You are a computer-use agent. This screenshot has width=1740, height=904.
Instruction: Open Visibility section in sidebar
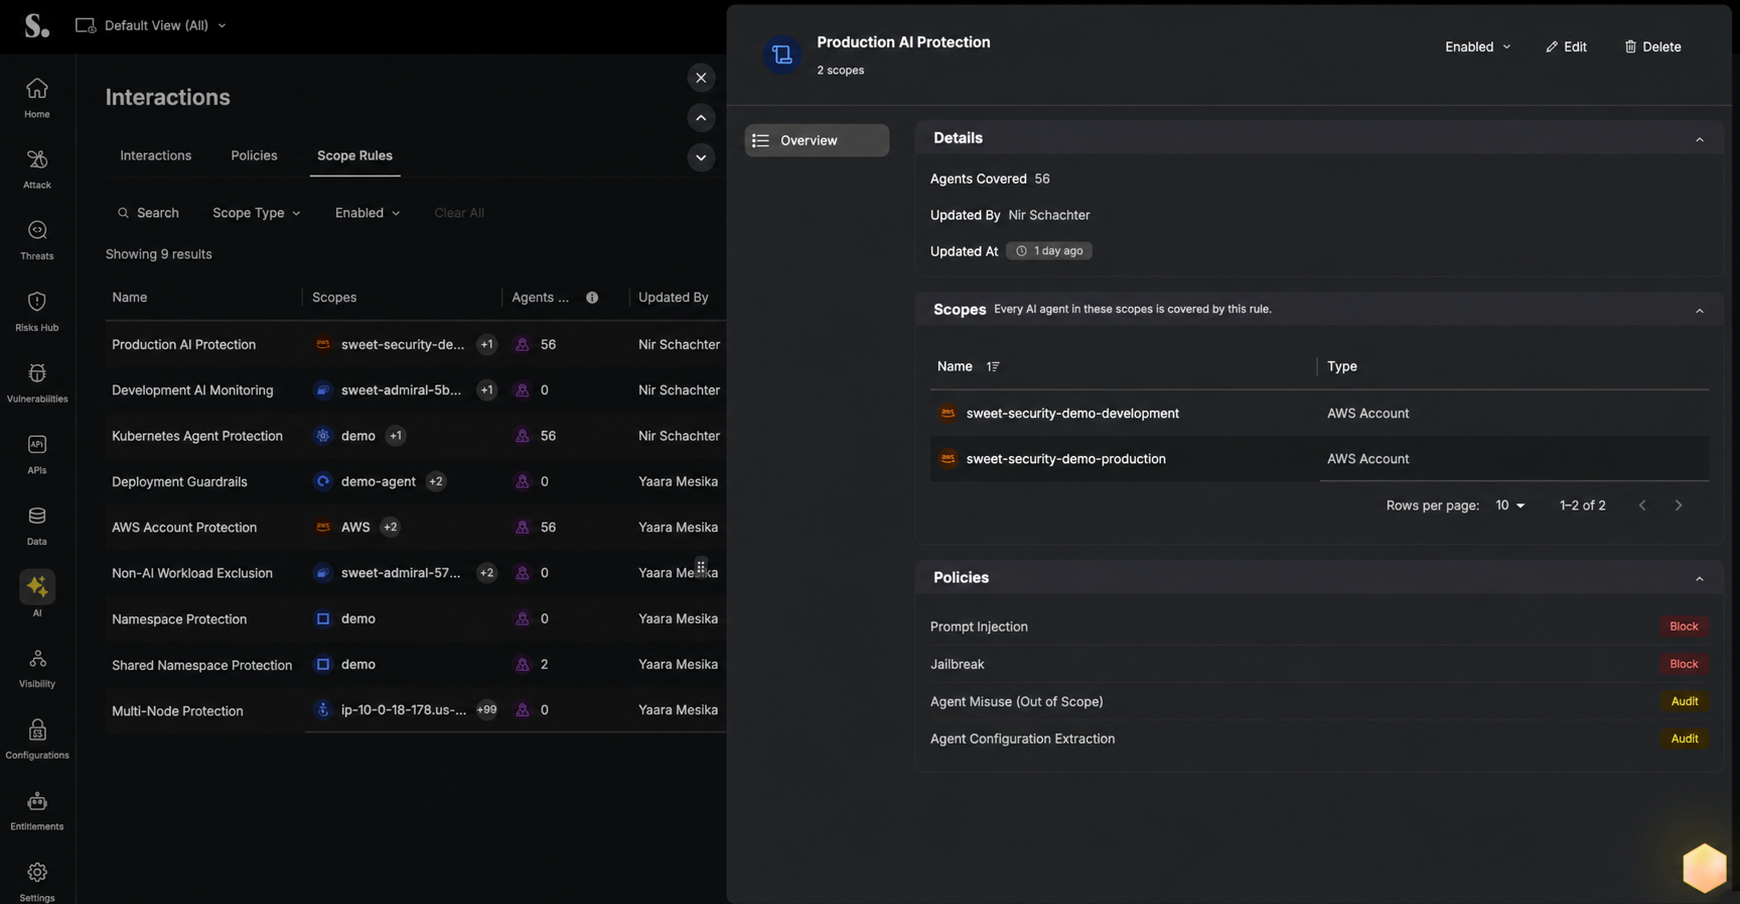[x=37, y=668]
